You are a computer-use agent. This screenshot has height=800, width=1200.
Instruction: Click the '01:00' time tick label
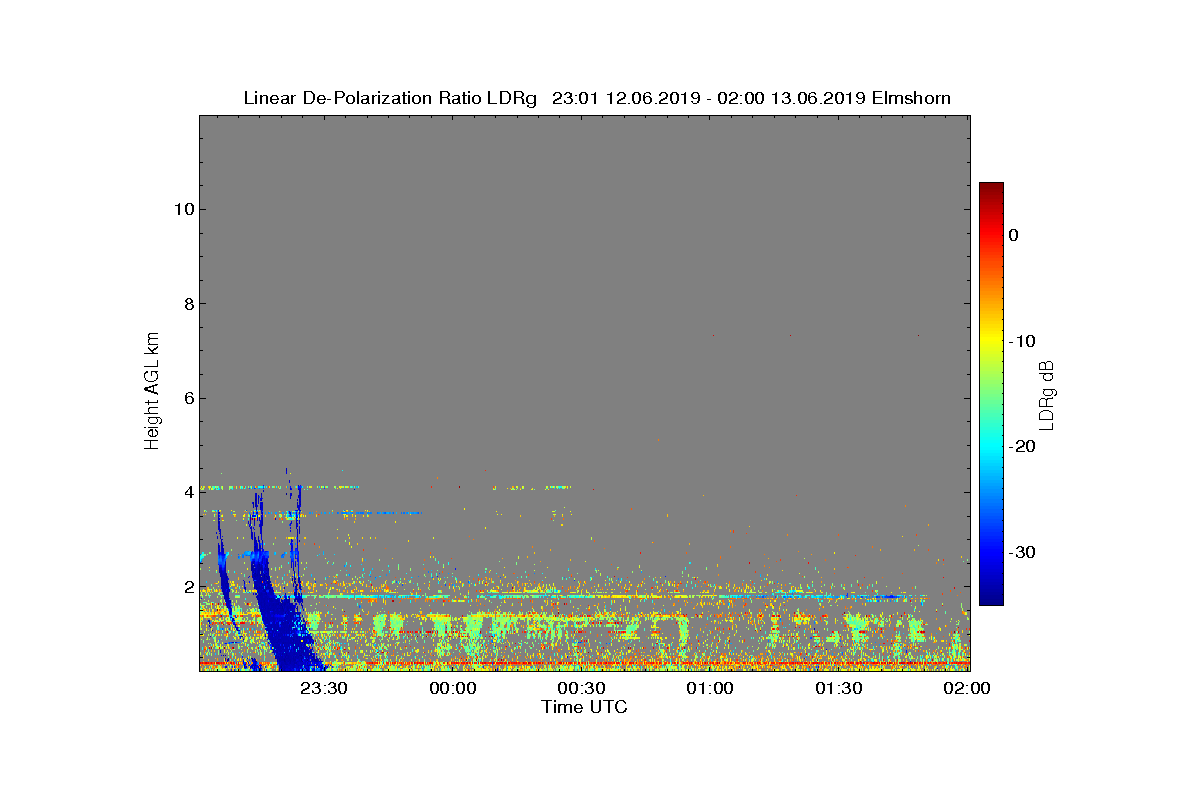coord(710,689)
